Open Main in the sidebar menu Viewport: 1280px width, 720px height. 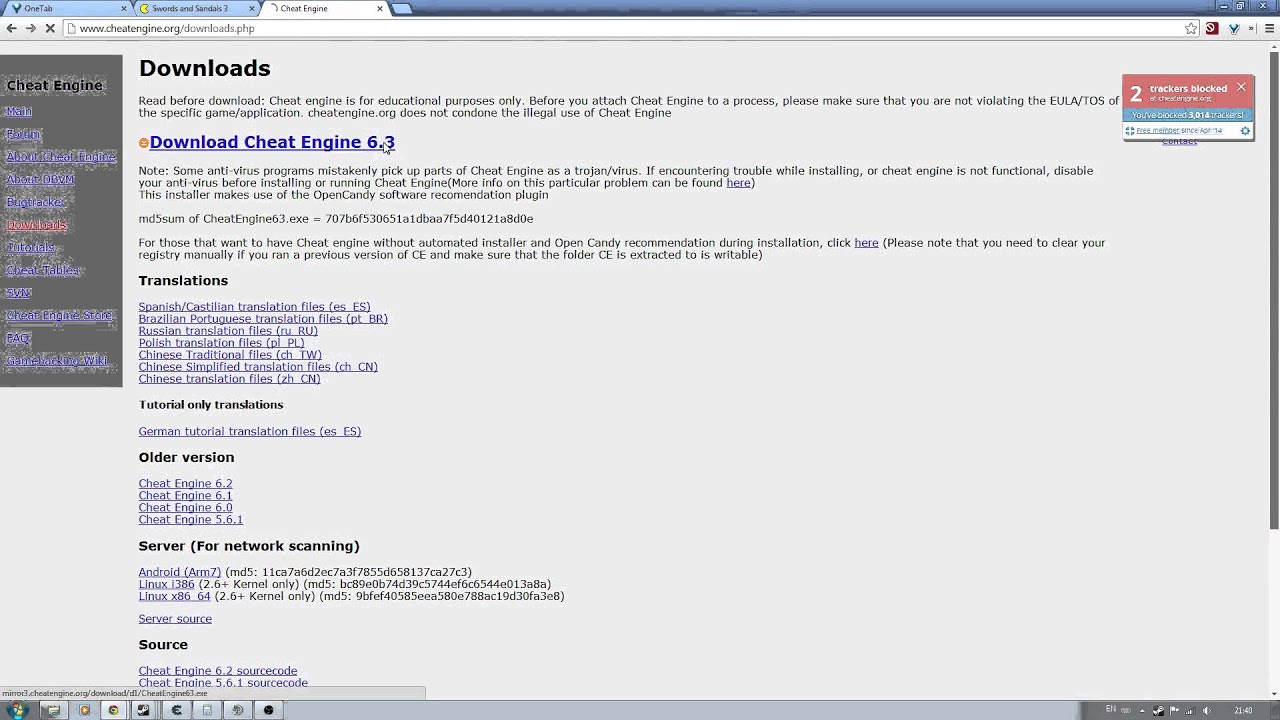[x=19, y=111]
